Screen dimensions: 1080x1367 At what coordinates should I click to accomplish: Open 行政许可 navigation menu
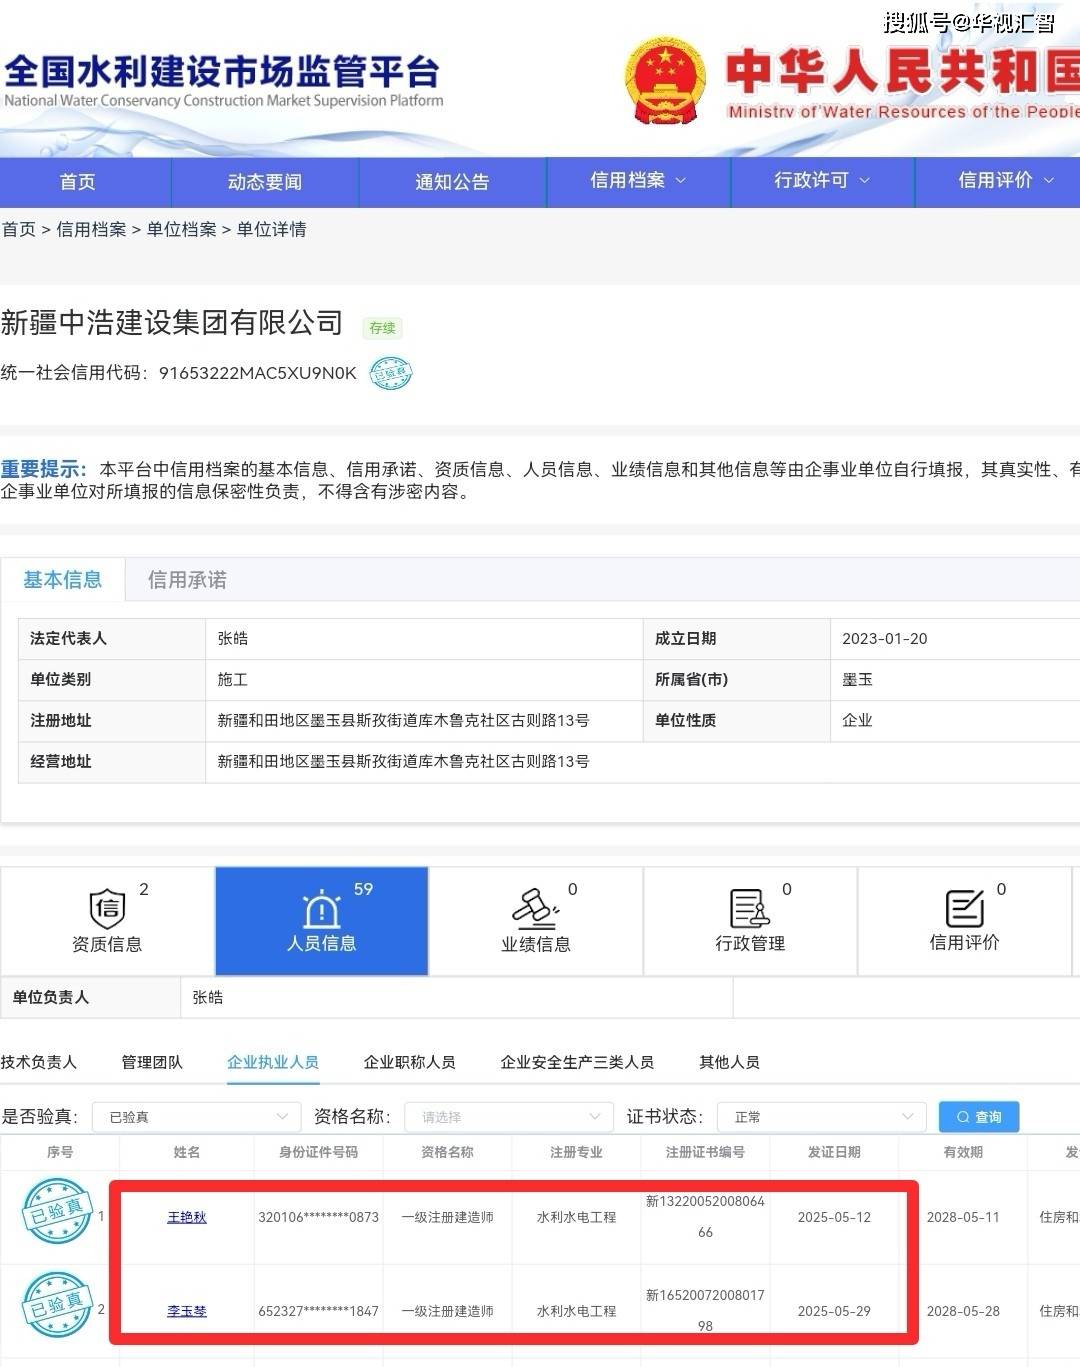[822, 181]
